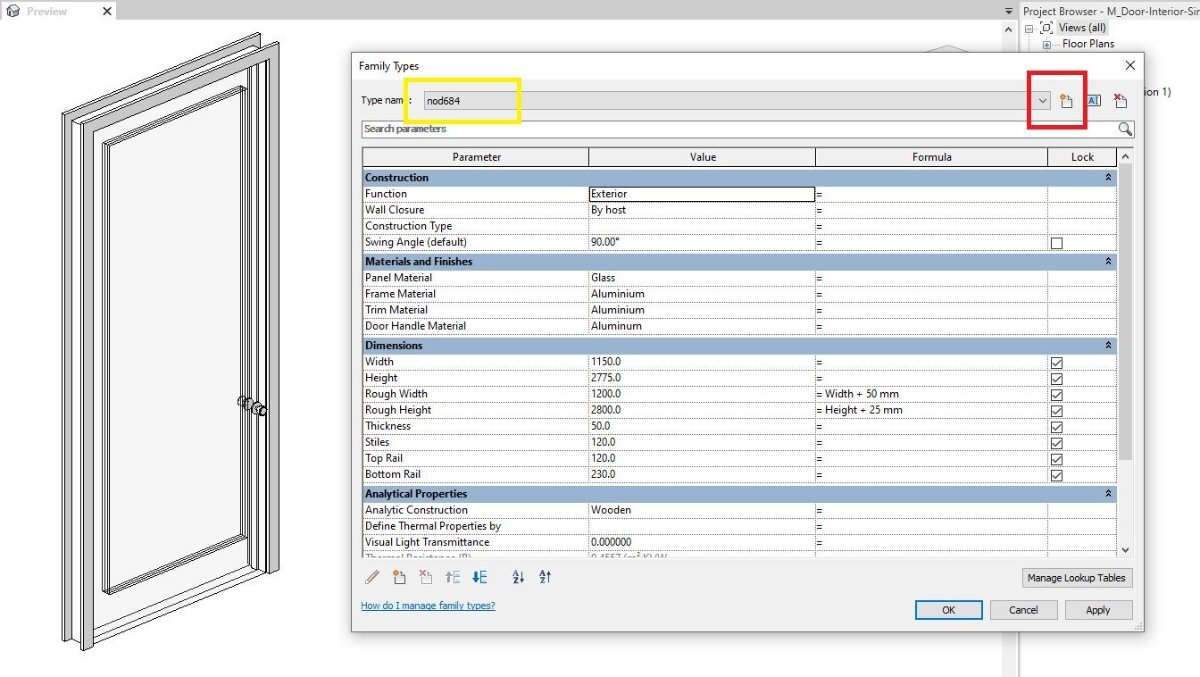Screen dimensions: 1200x677
Task: Click the Rename Type icon
Action: click(1093, 101)
